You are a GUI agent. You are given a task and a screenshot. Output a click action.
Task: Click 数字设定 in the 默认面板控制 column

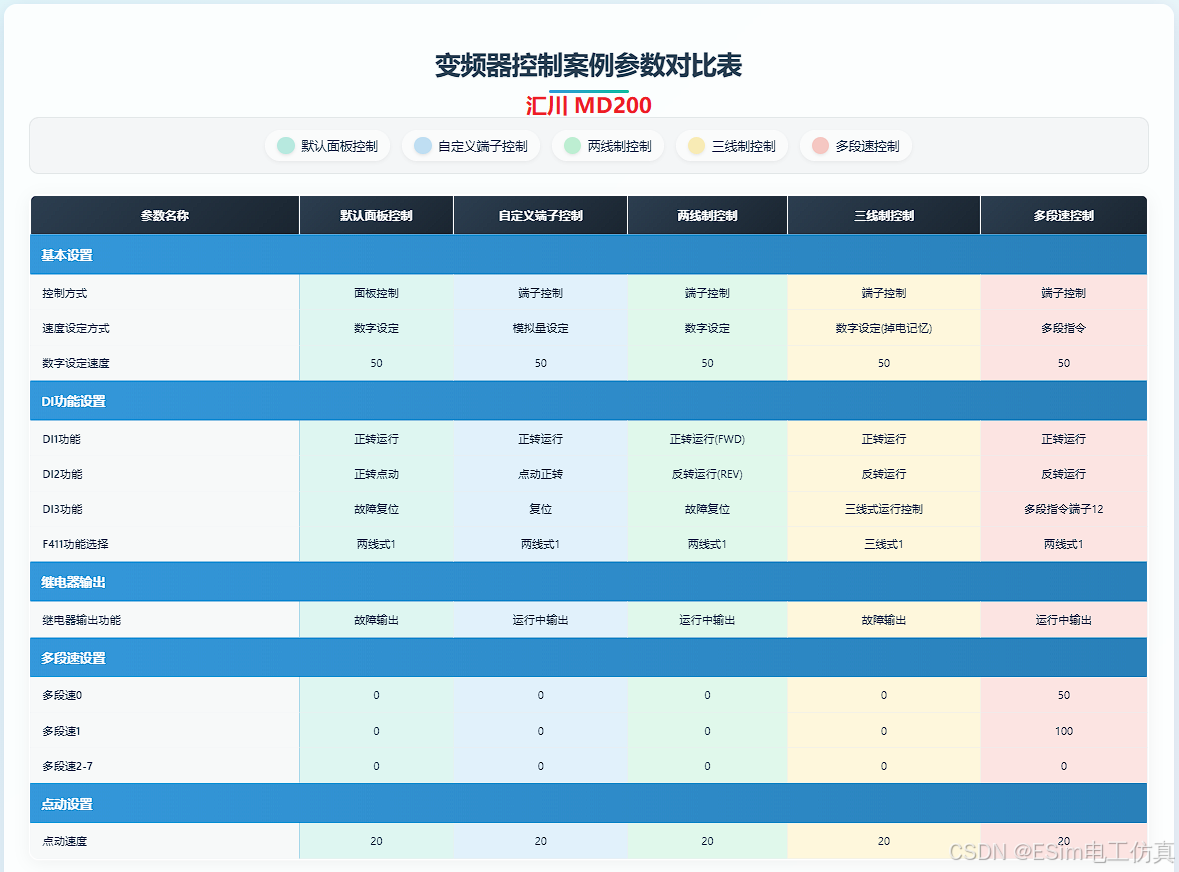tap(377, 329)
